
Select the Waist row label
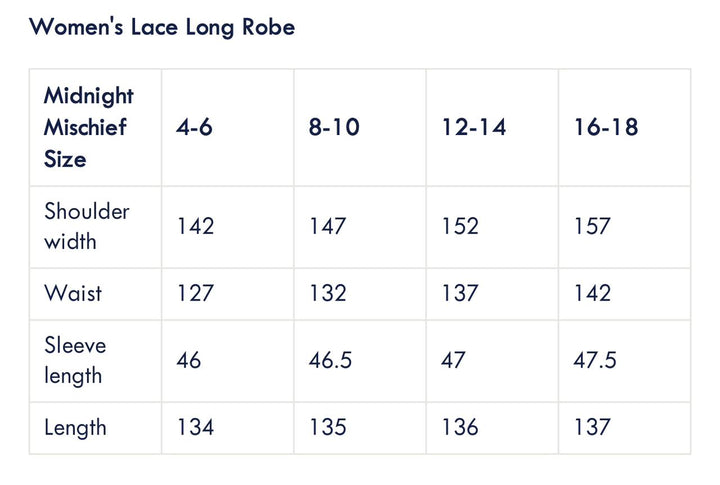(73, 294)
